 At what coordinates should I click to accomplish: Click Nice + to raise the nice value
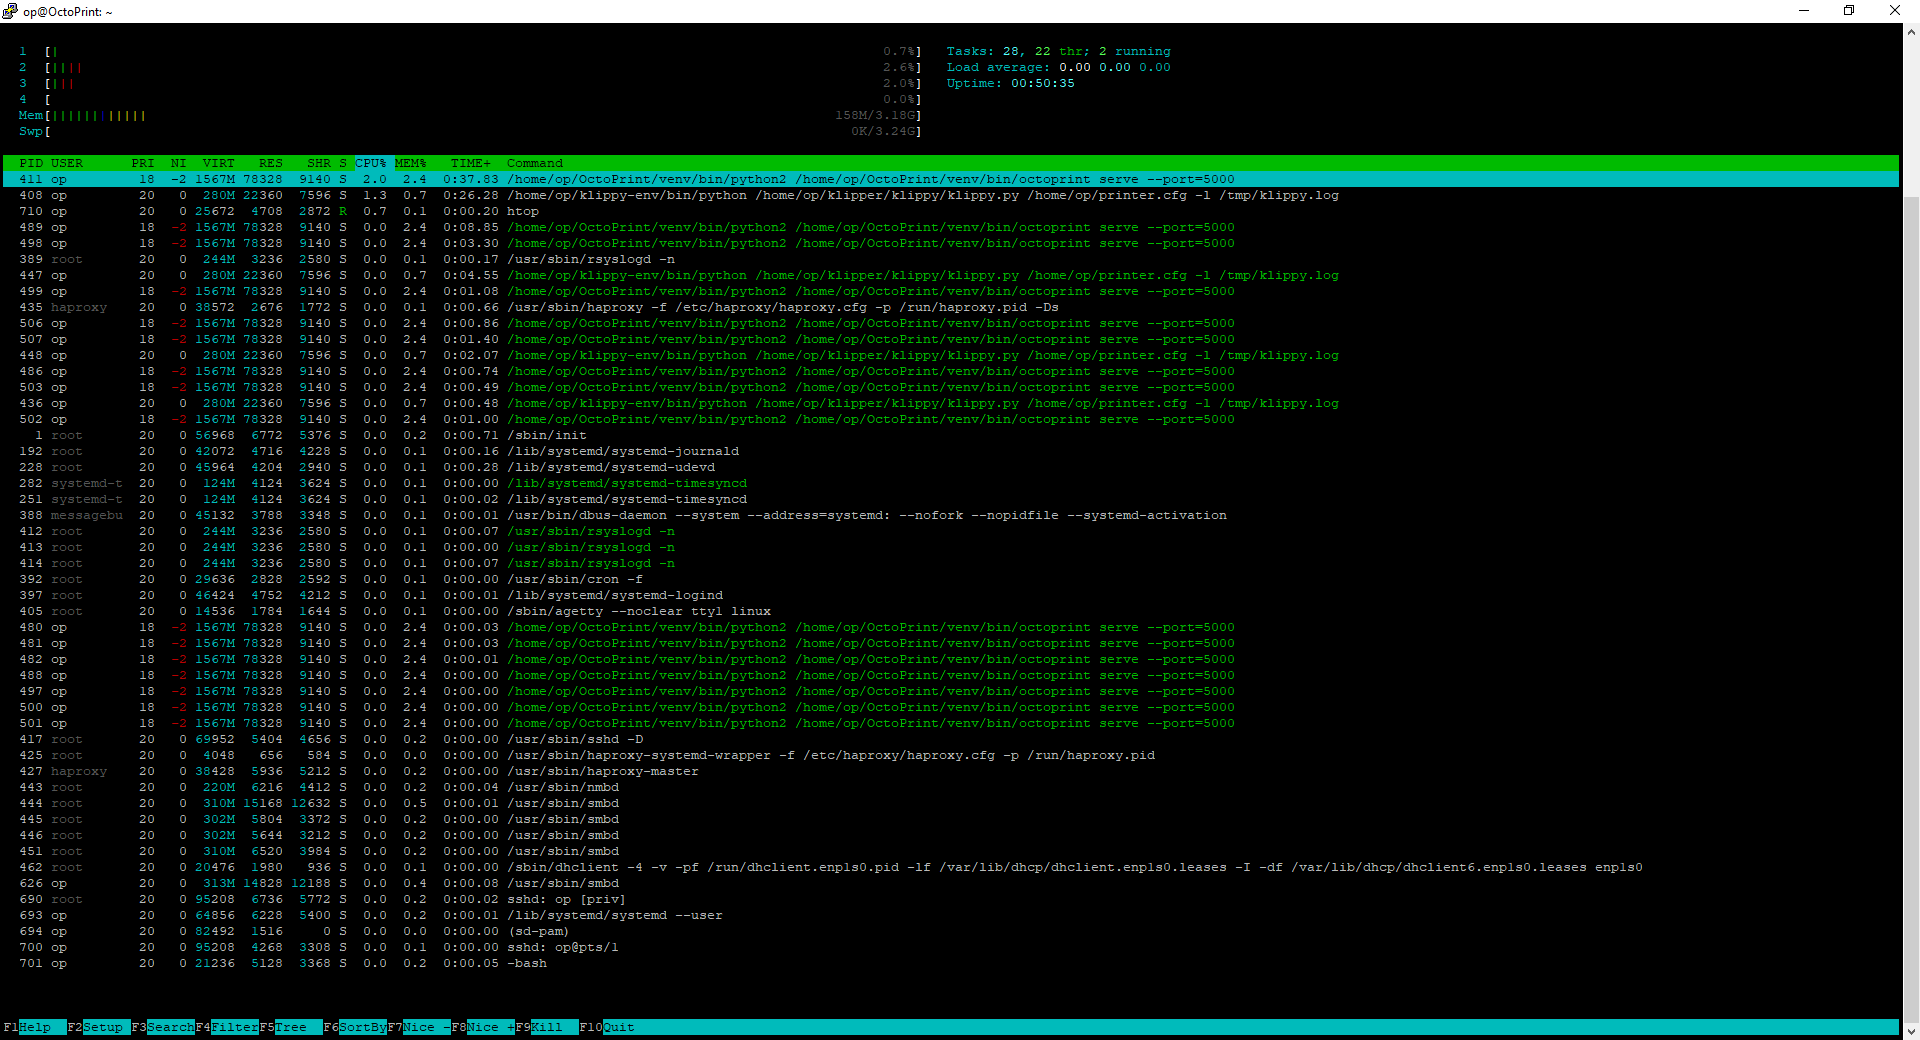tap(491, 1027)
